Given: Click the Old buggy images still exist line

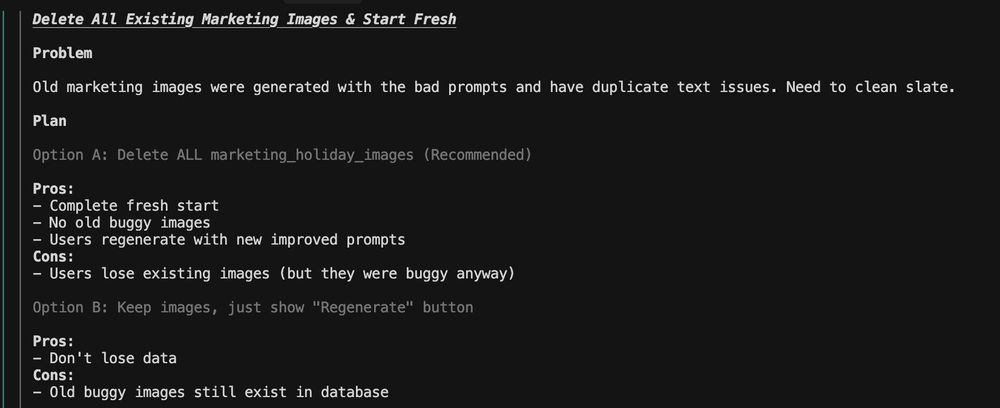Looking at the screenshot, I should [x=210, y=392].
